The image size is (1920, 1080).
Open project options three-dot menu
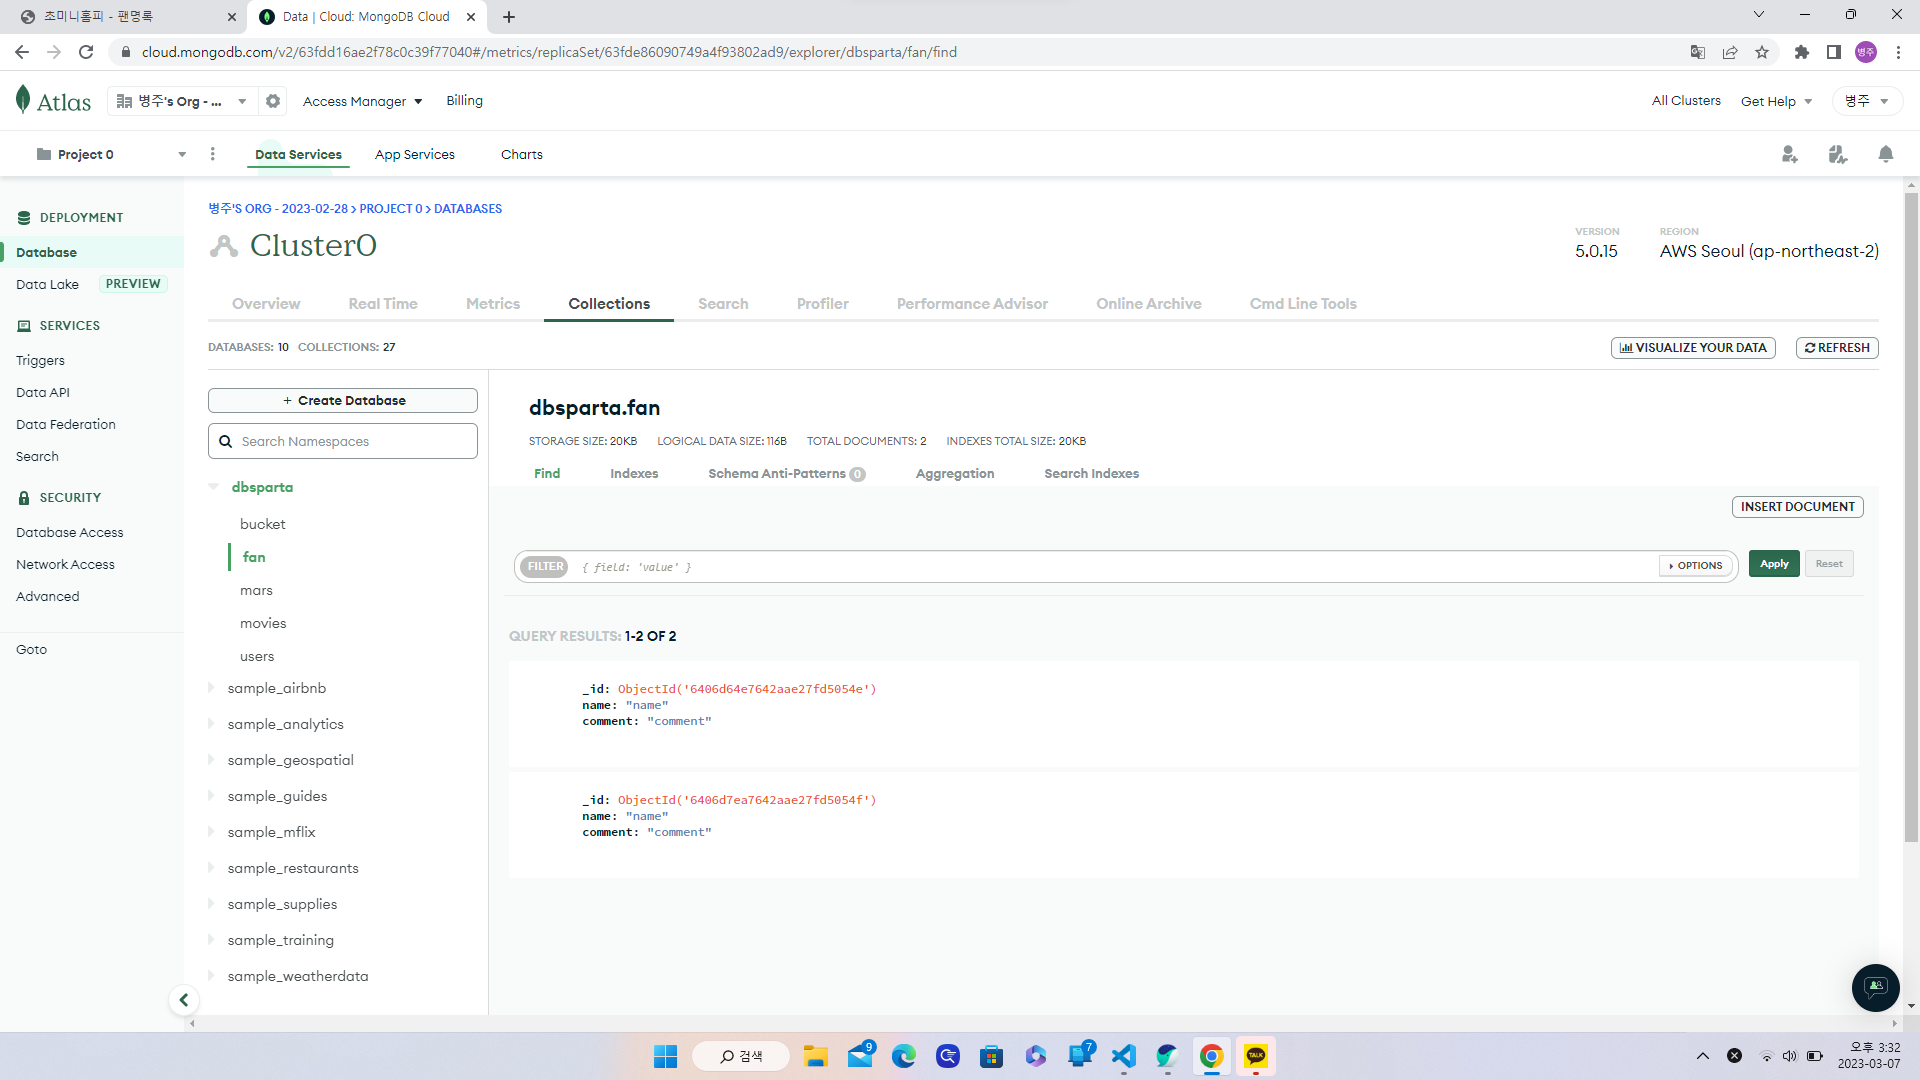coord(212,154)
